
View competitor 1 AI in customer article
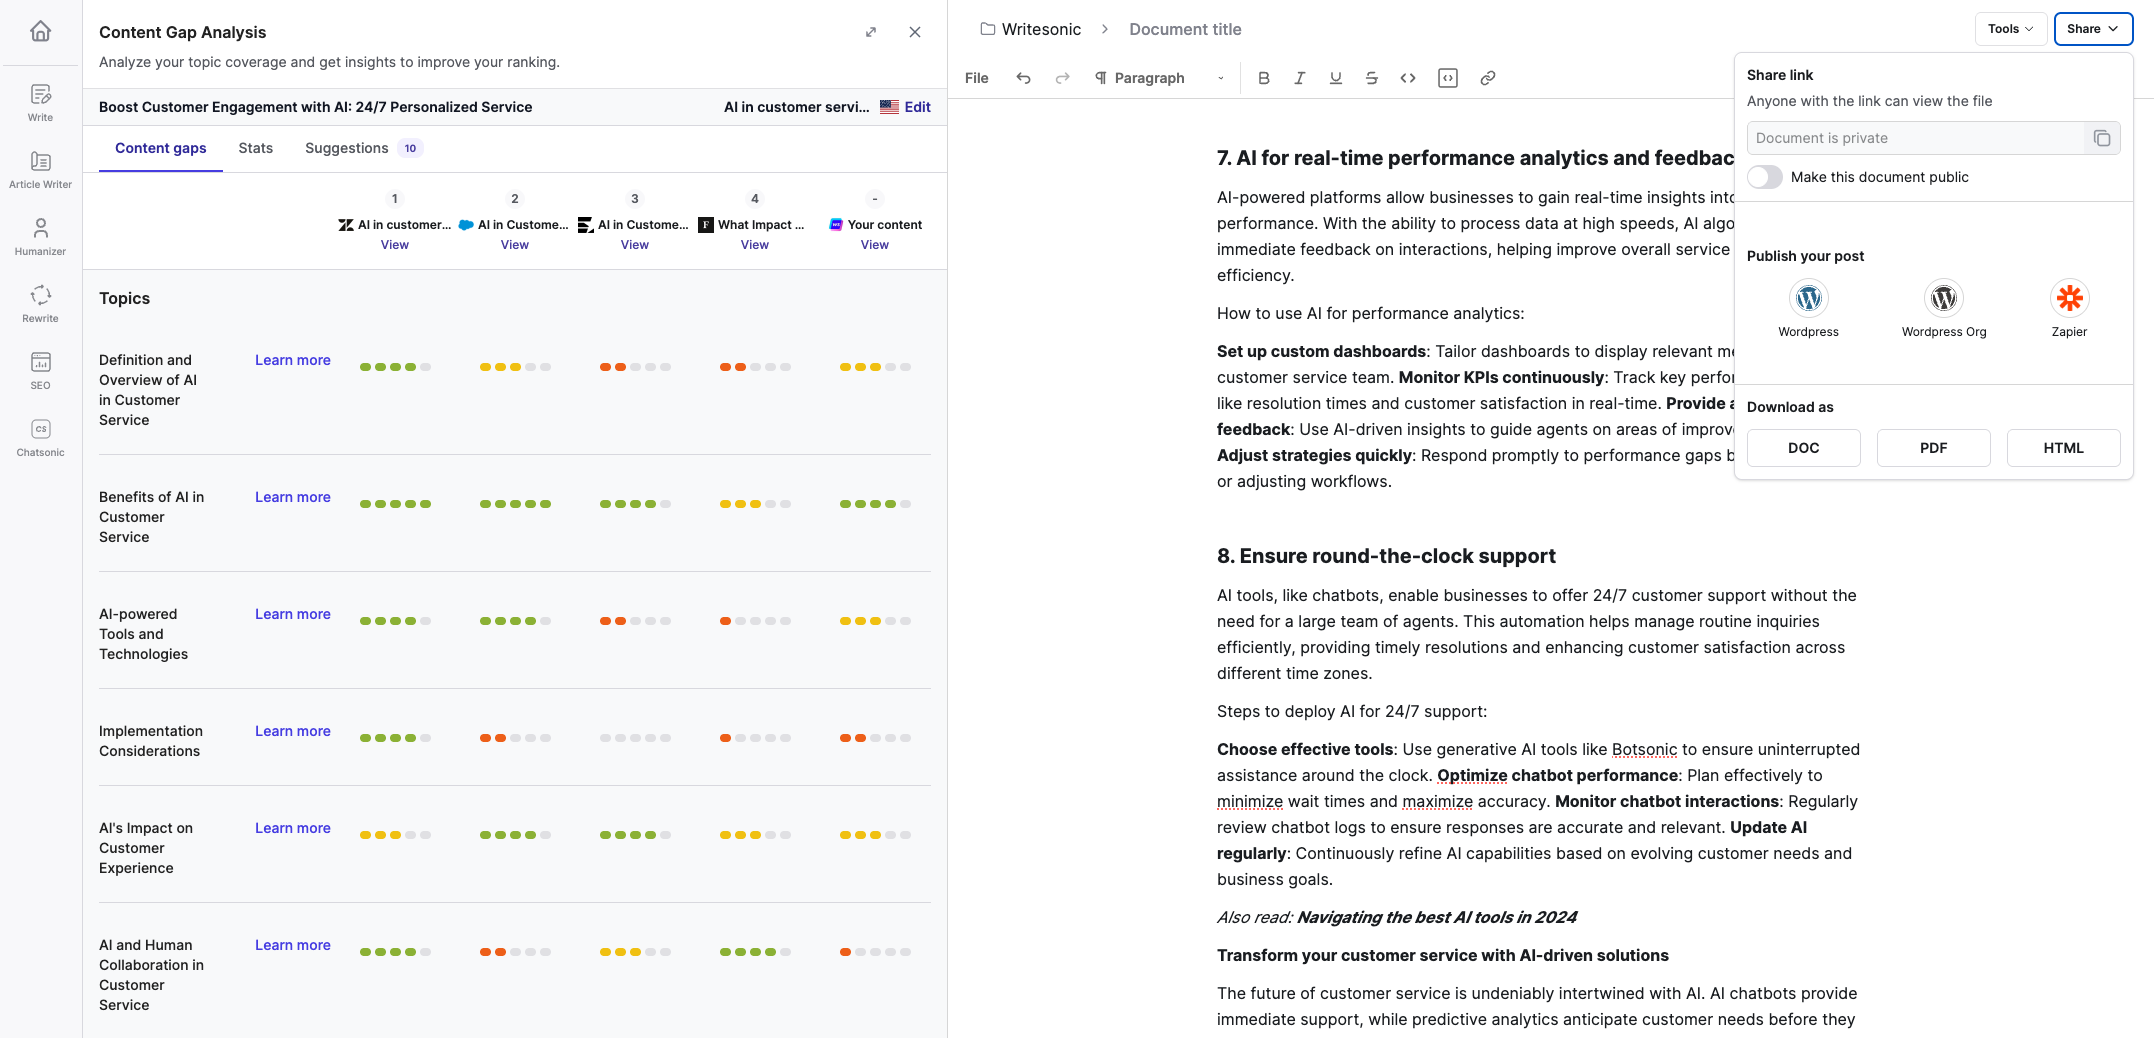(x=394, y=245)
